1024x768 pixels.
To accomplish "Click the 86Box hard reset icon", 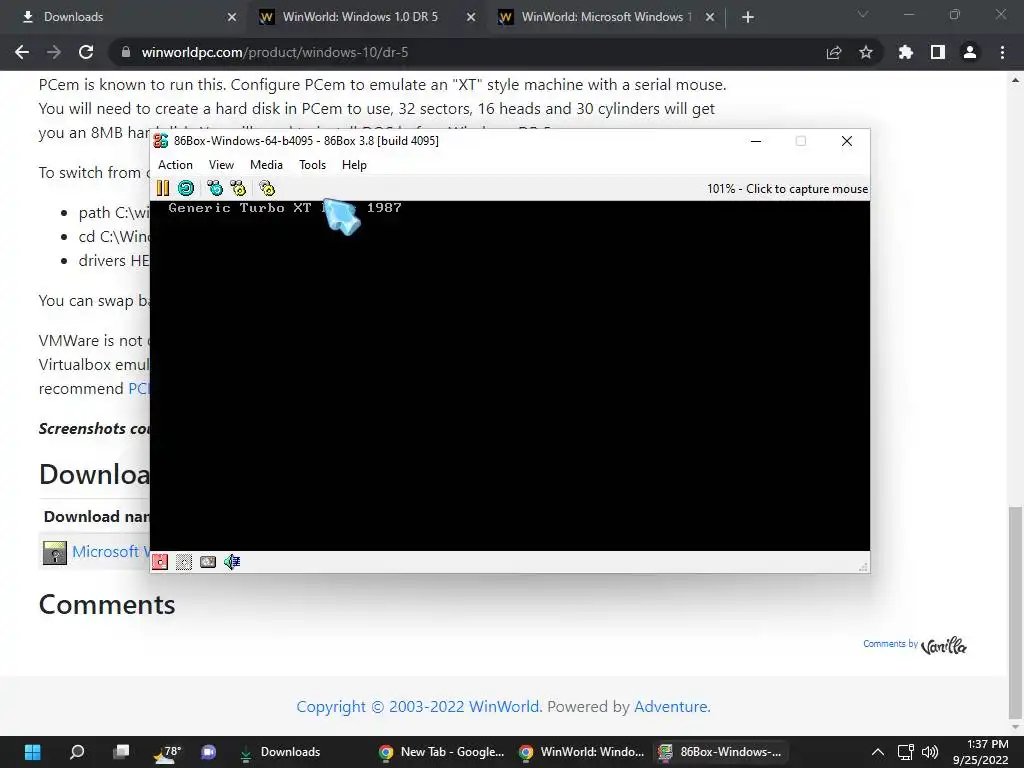I will pyautogui.click(x=185, y=189).
